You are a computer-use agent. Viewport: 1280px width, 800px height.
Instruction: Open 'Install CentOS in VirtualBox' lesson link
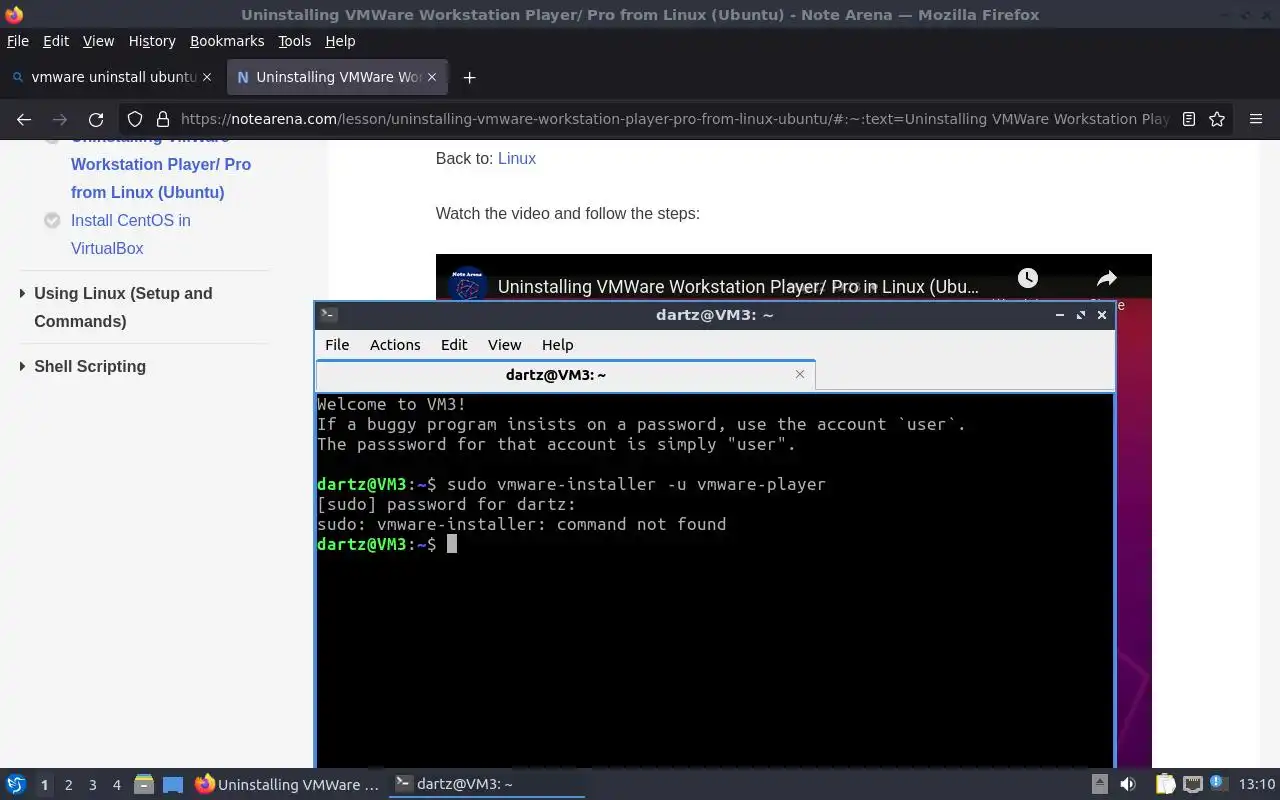(131, 234)
